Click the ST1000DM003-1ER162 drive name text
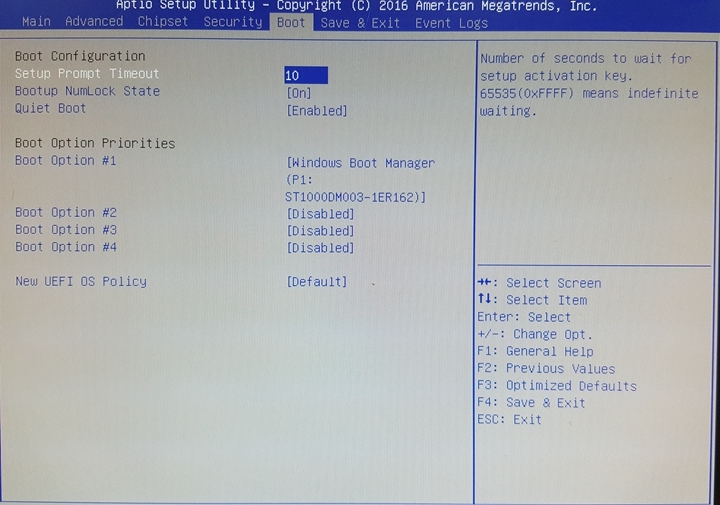The width and height of the screenshot is (720, 505). click(351, 197)
